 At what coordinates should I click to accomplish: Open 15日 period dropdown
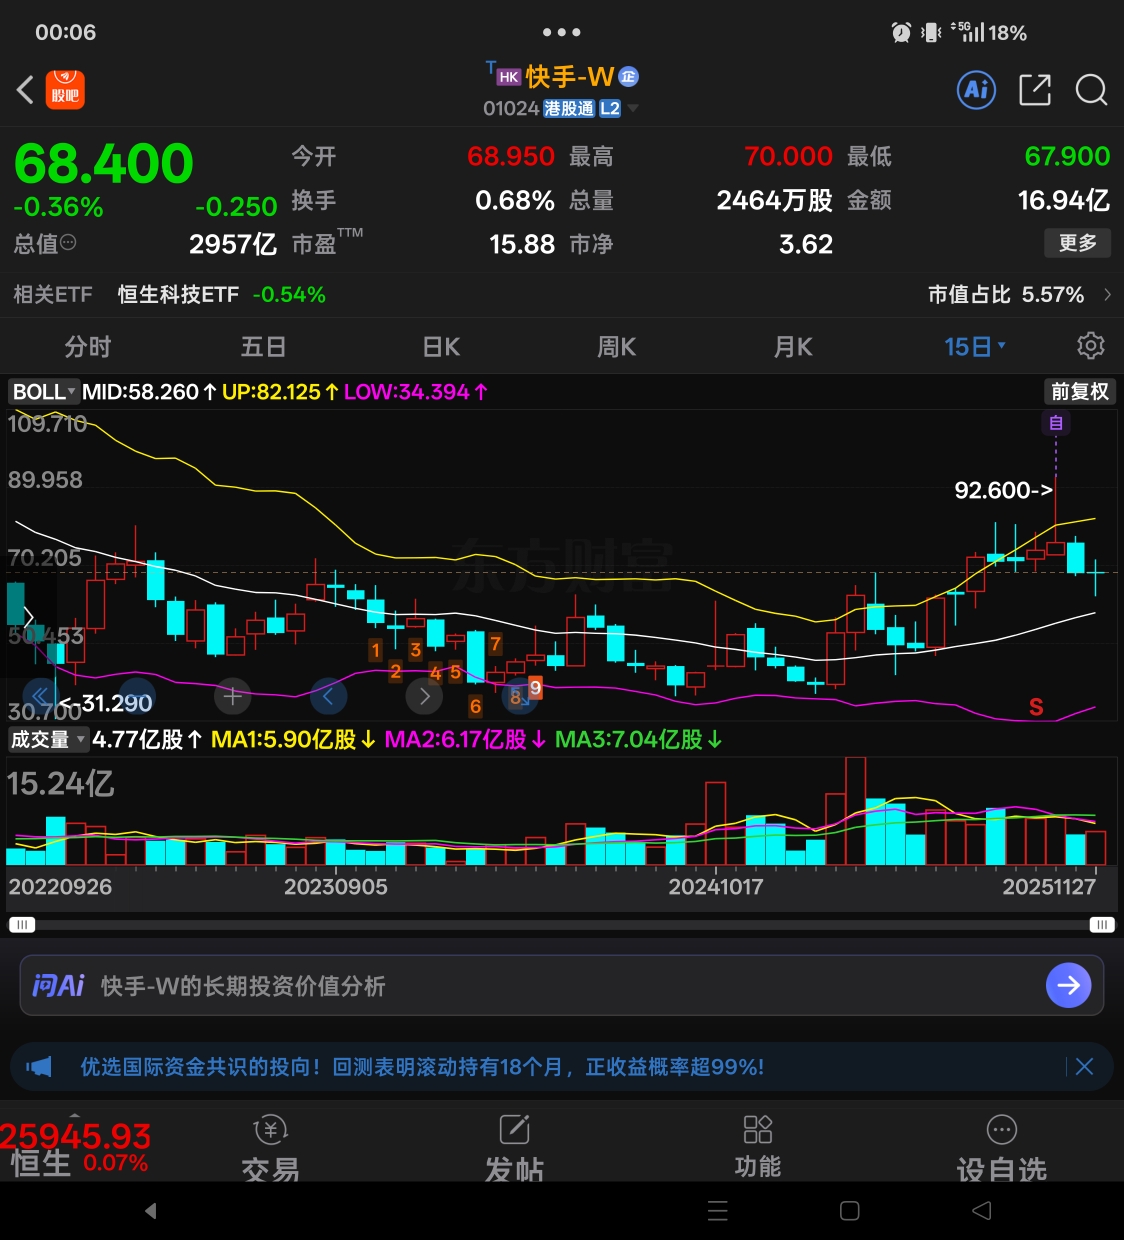point(974,346)
